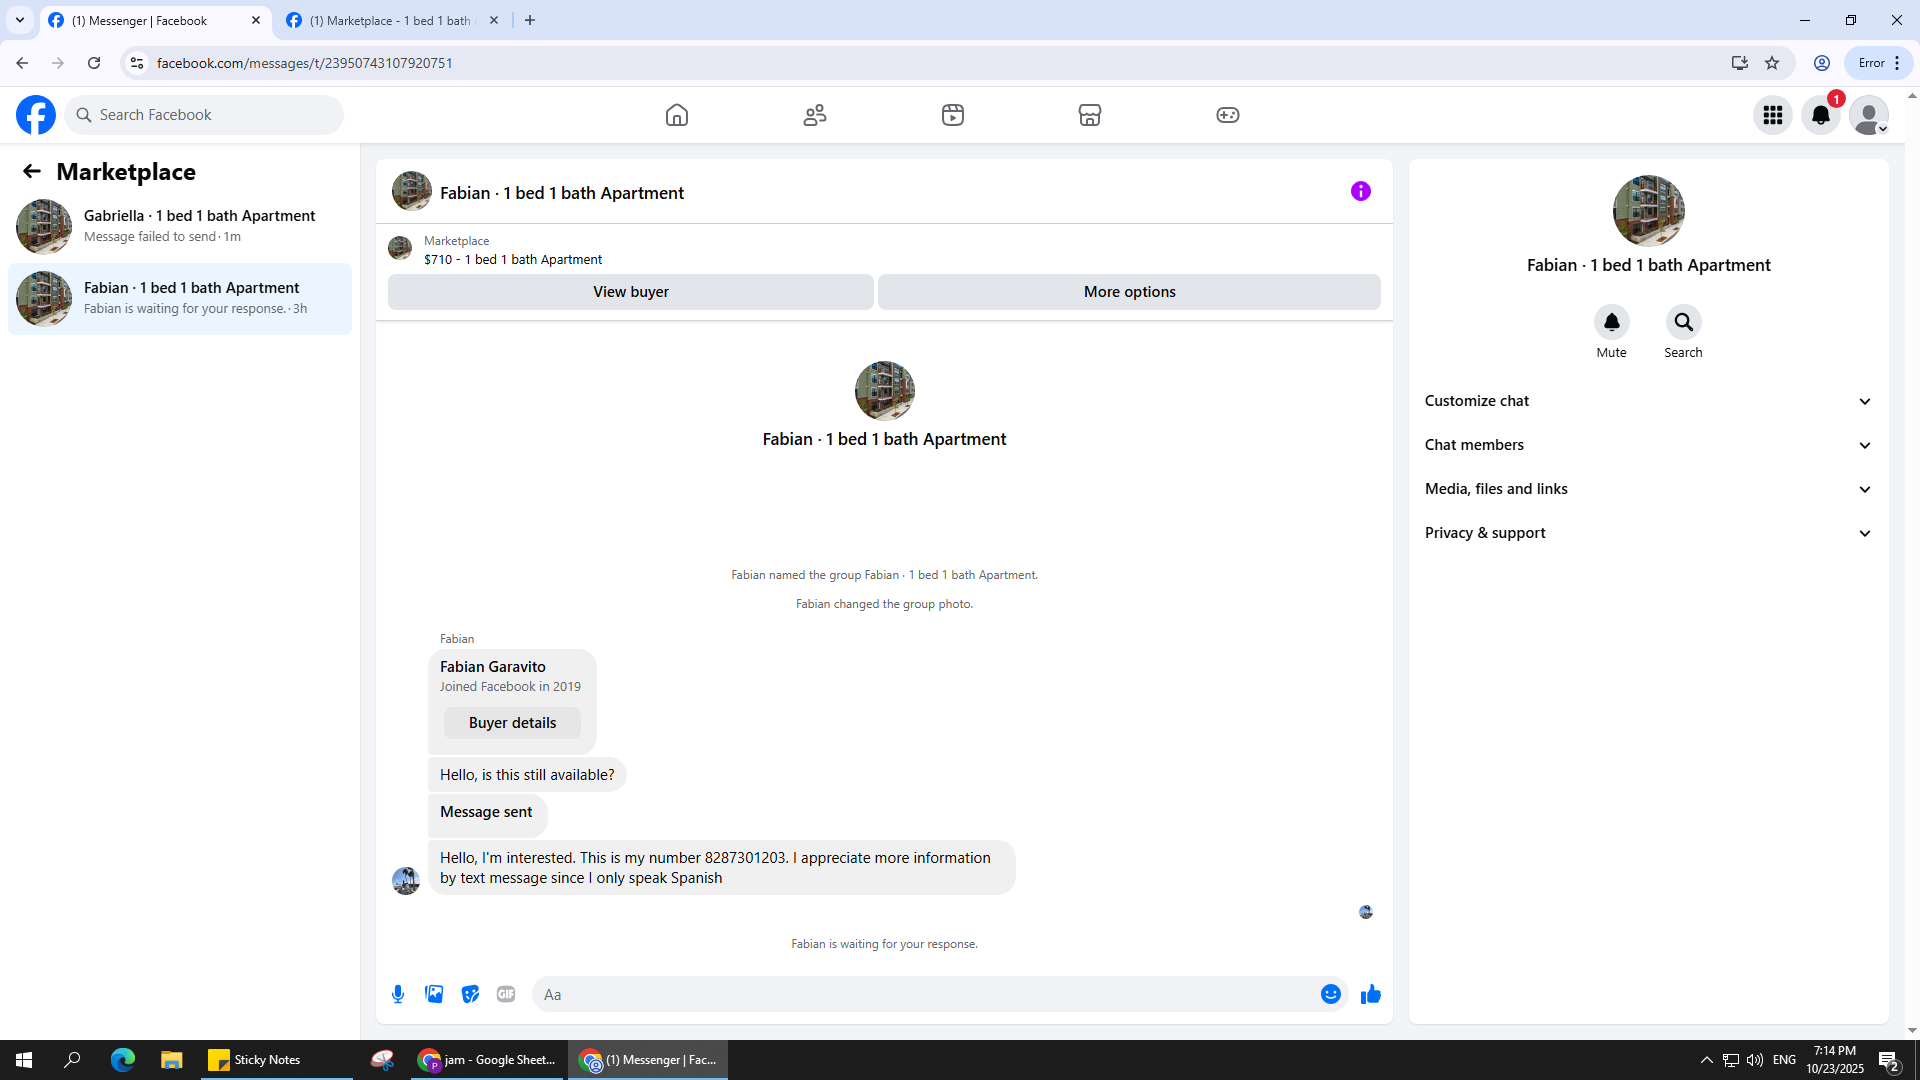
Task: Open the Facebook notifications bell
Action: pyautogui.click(x=1820, y=115)
